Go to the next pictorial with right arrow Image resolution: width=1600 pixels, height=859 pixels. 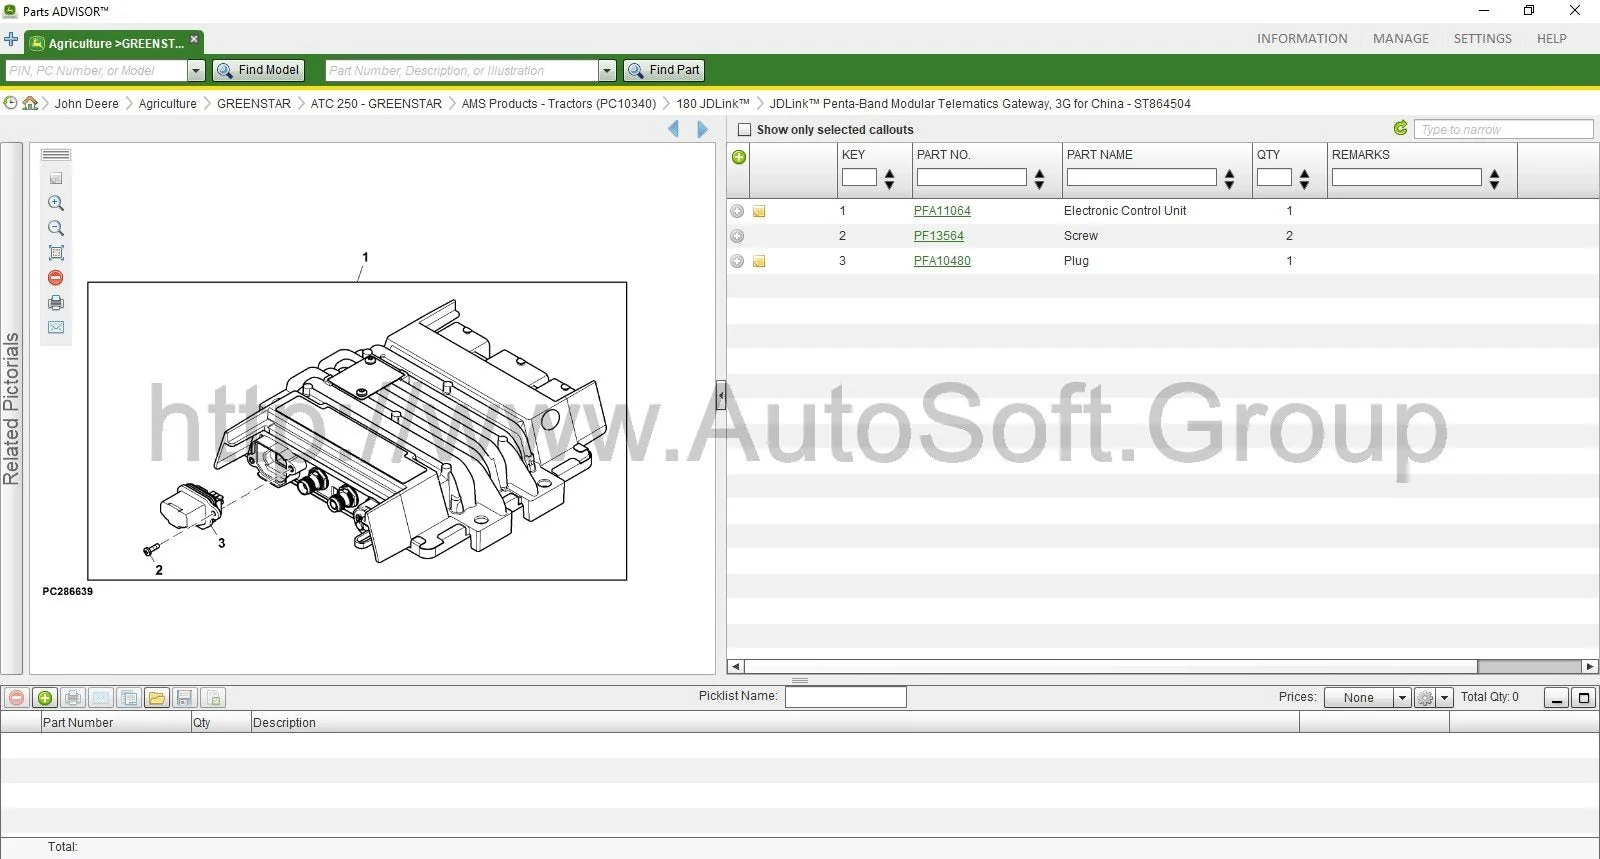click(702, 129)
